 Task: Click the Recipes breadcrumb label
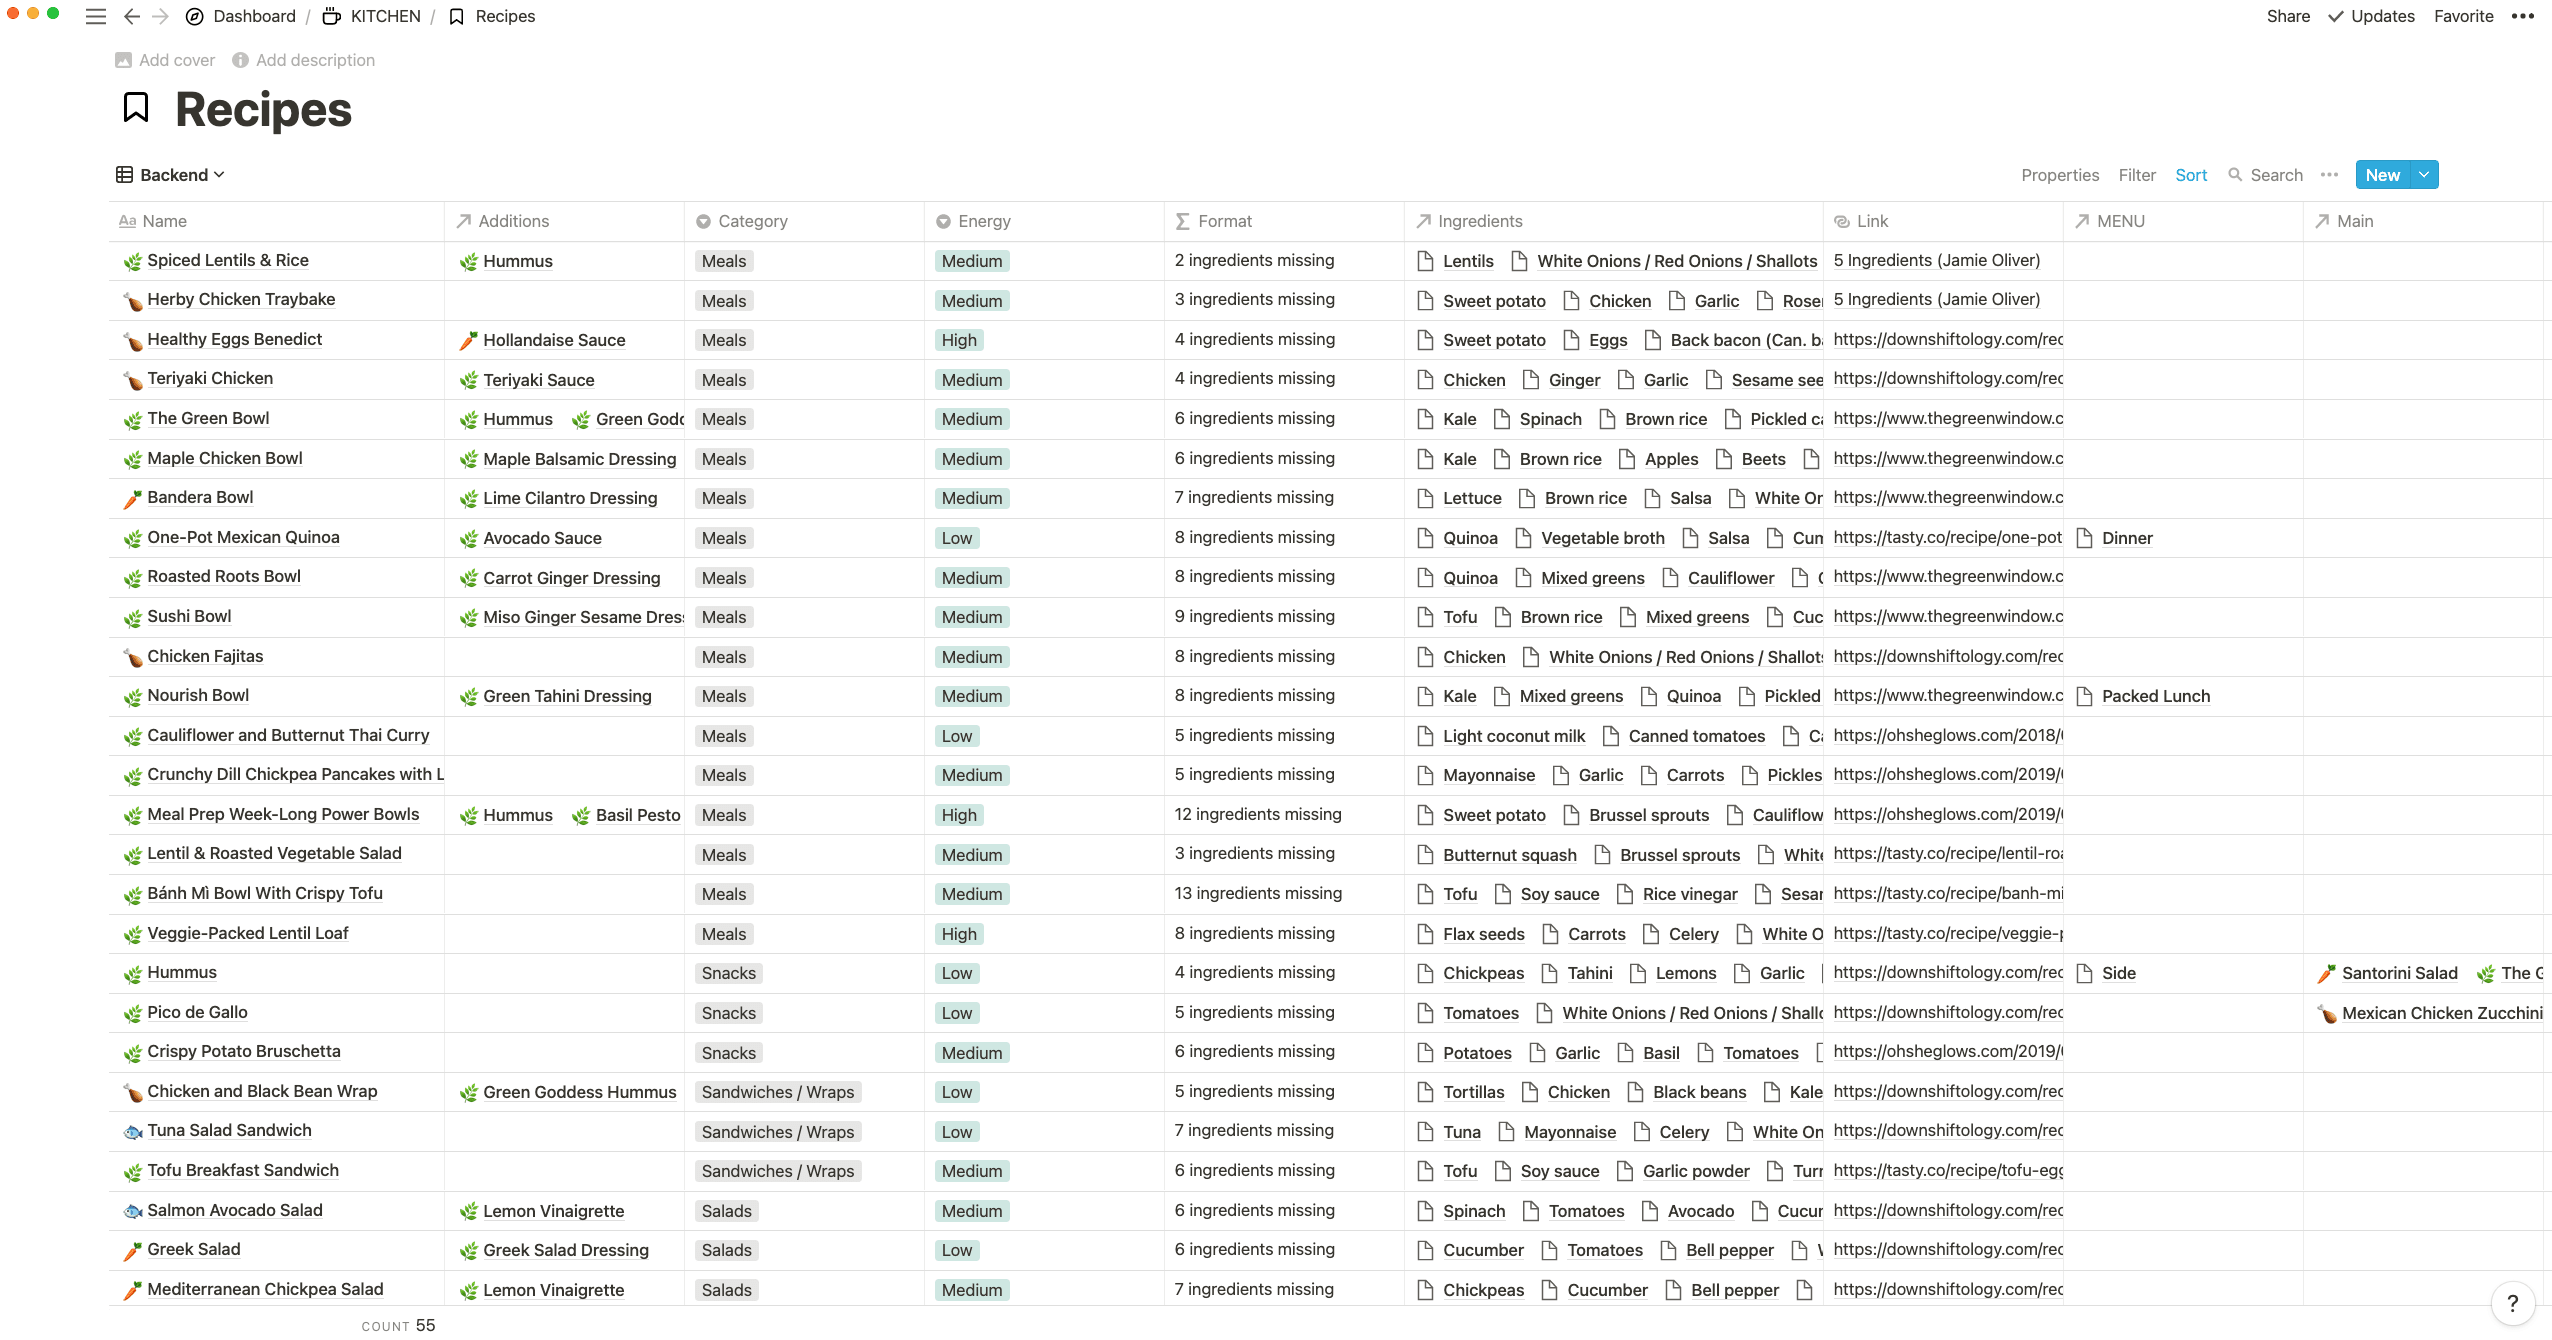pyautogui.click(x=505, y=16)
